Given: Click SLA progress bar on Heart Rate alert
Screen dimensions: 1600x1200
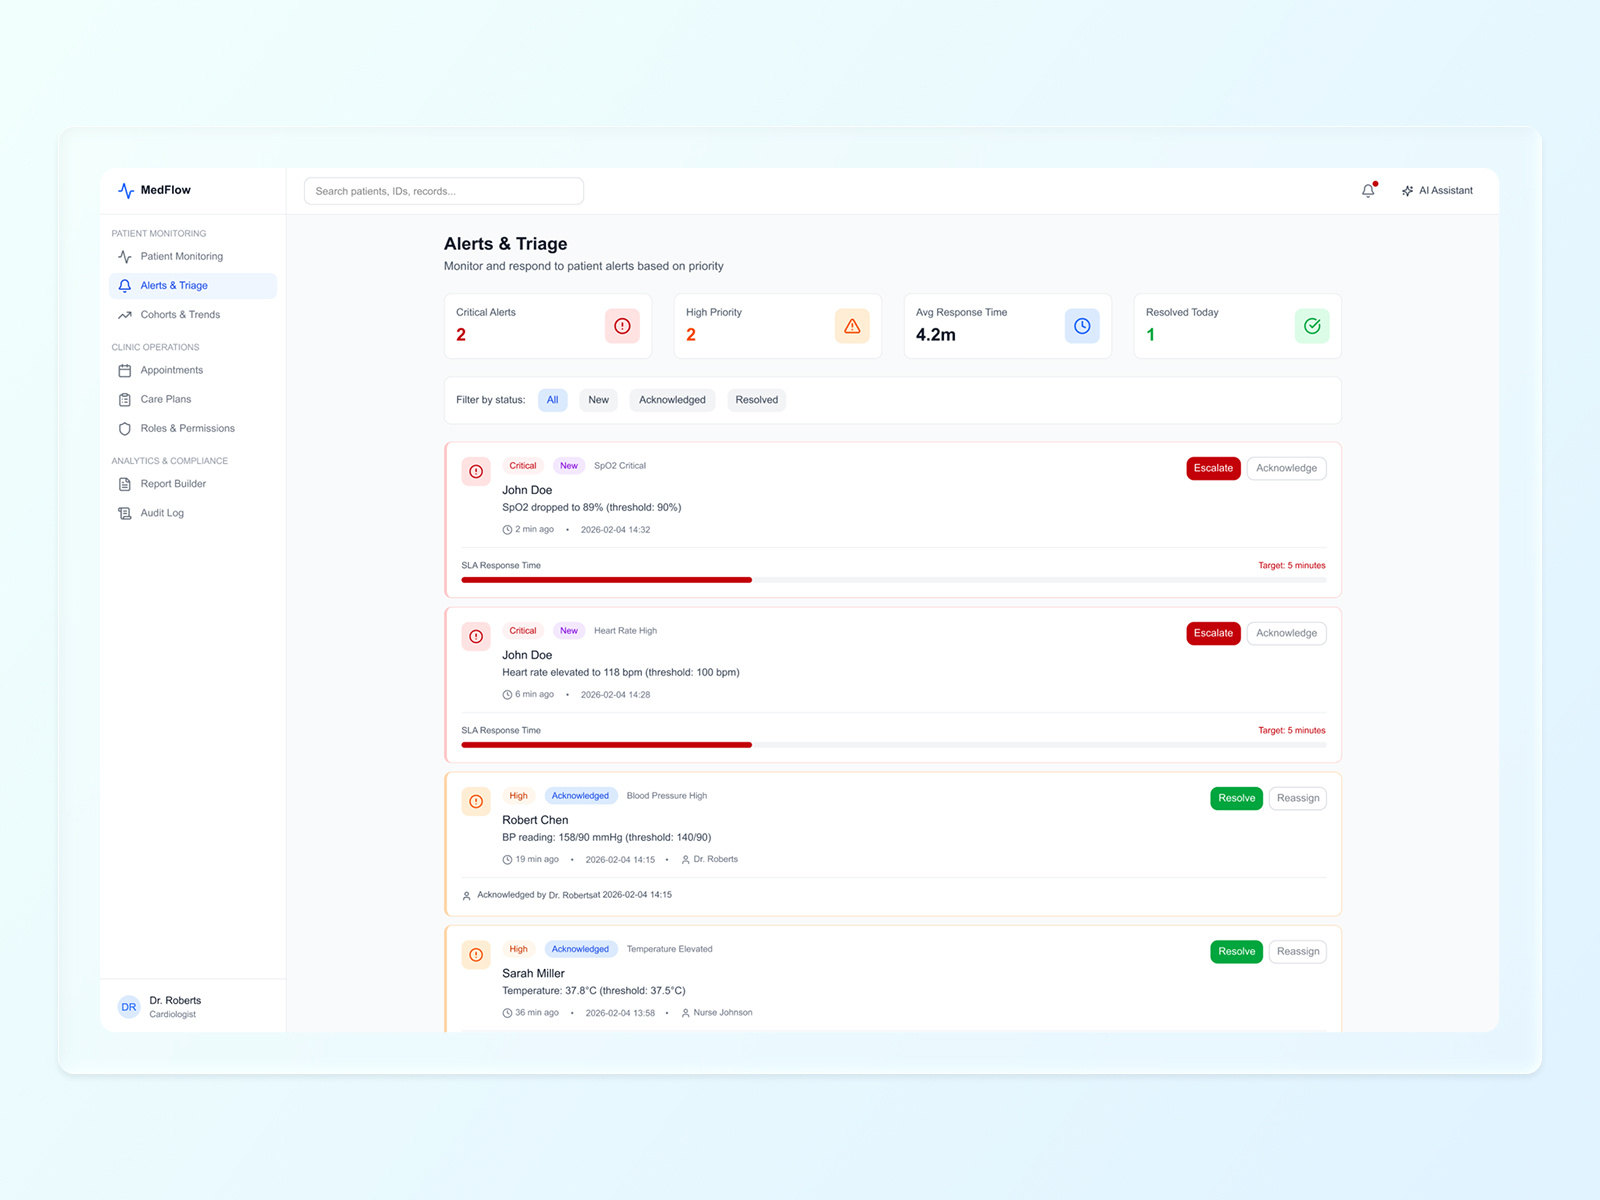Looking at the screenshot, I should point(894,745).
